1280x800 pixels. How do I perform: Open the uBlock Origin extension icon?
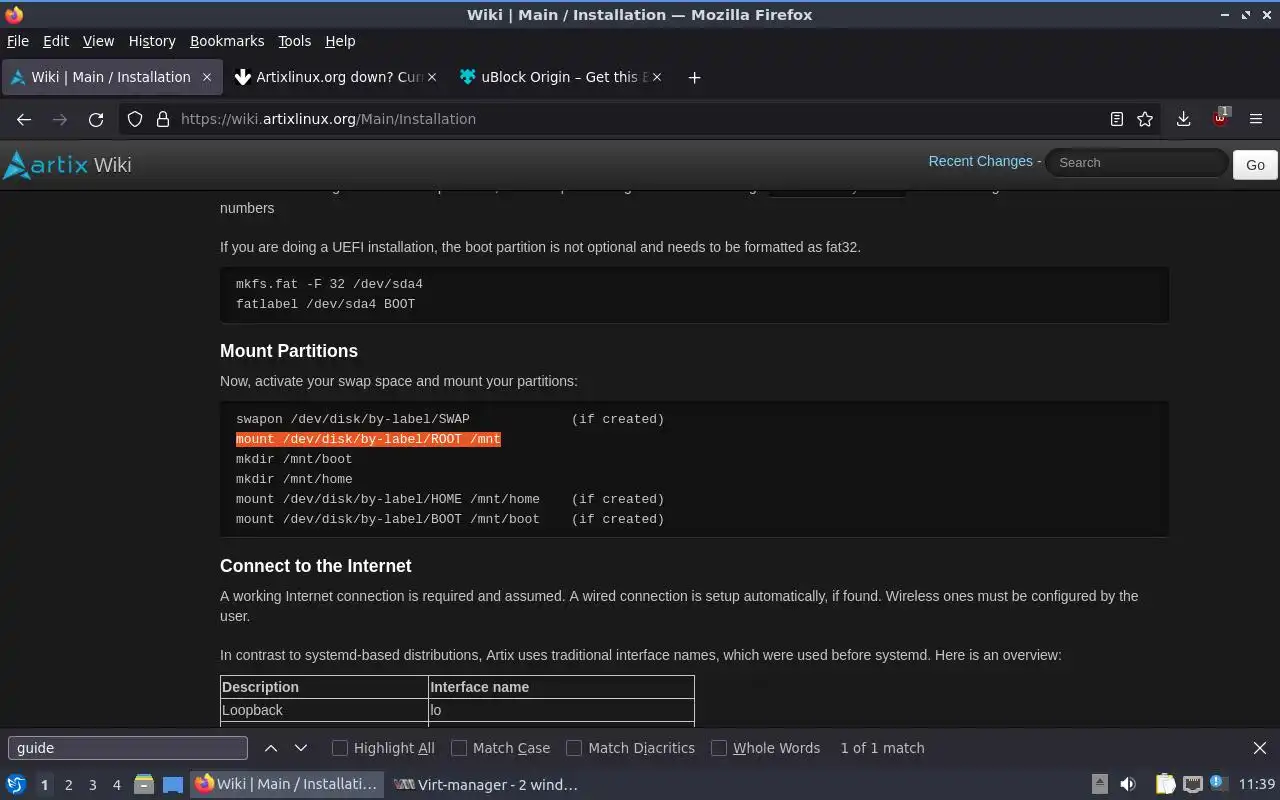click(1220, 118)
